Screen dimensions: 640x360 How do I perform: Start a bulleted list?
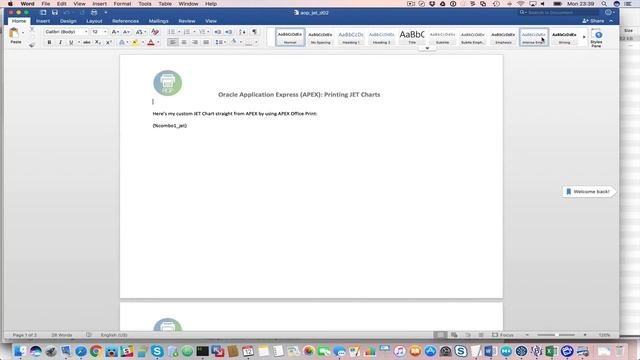(x=171, y=32)
